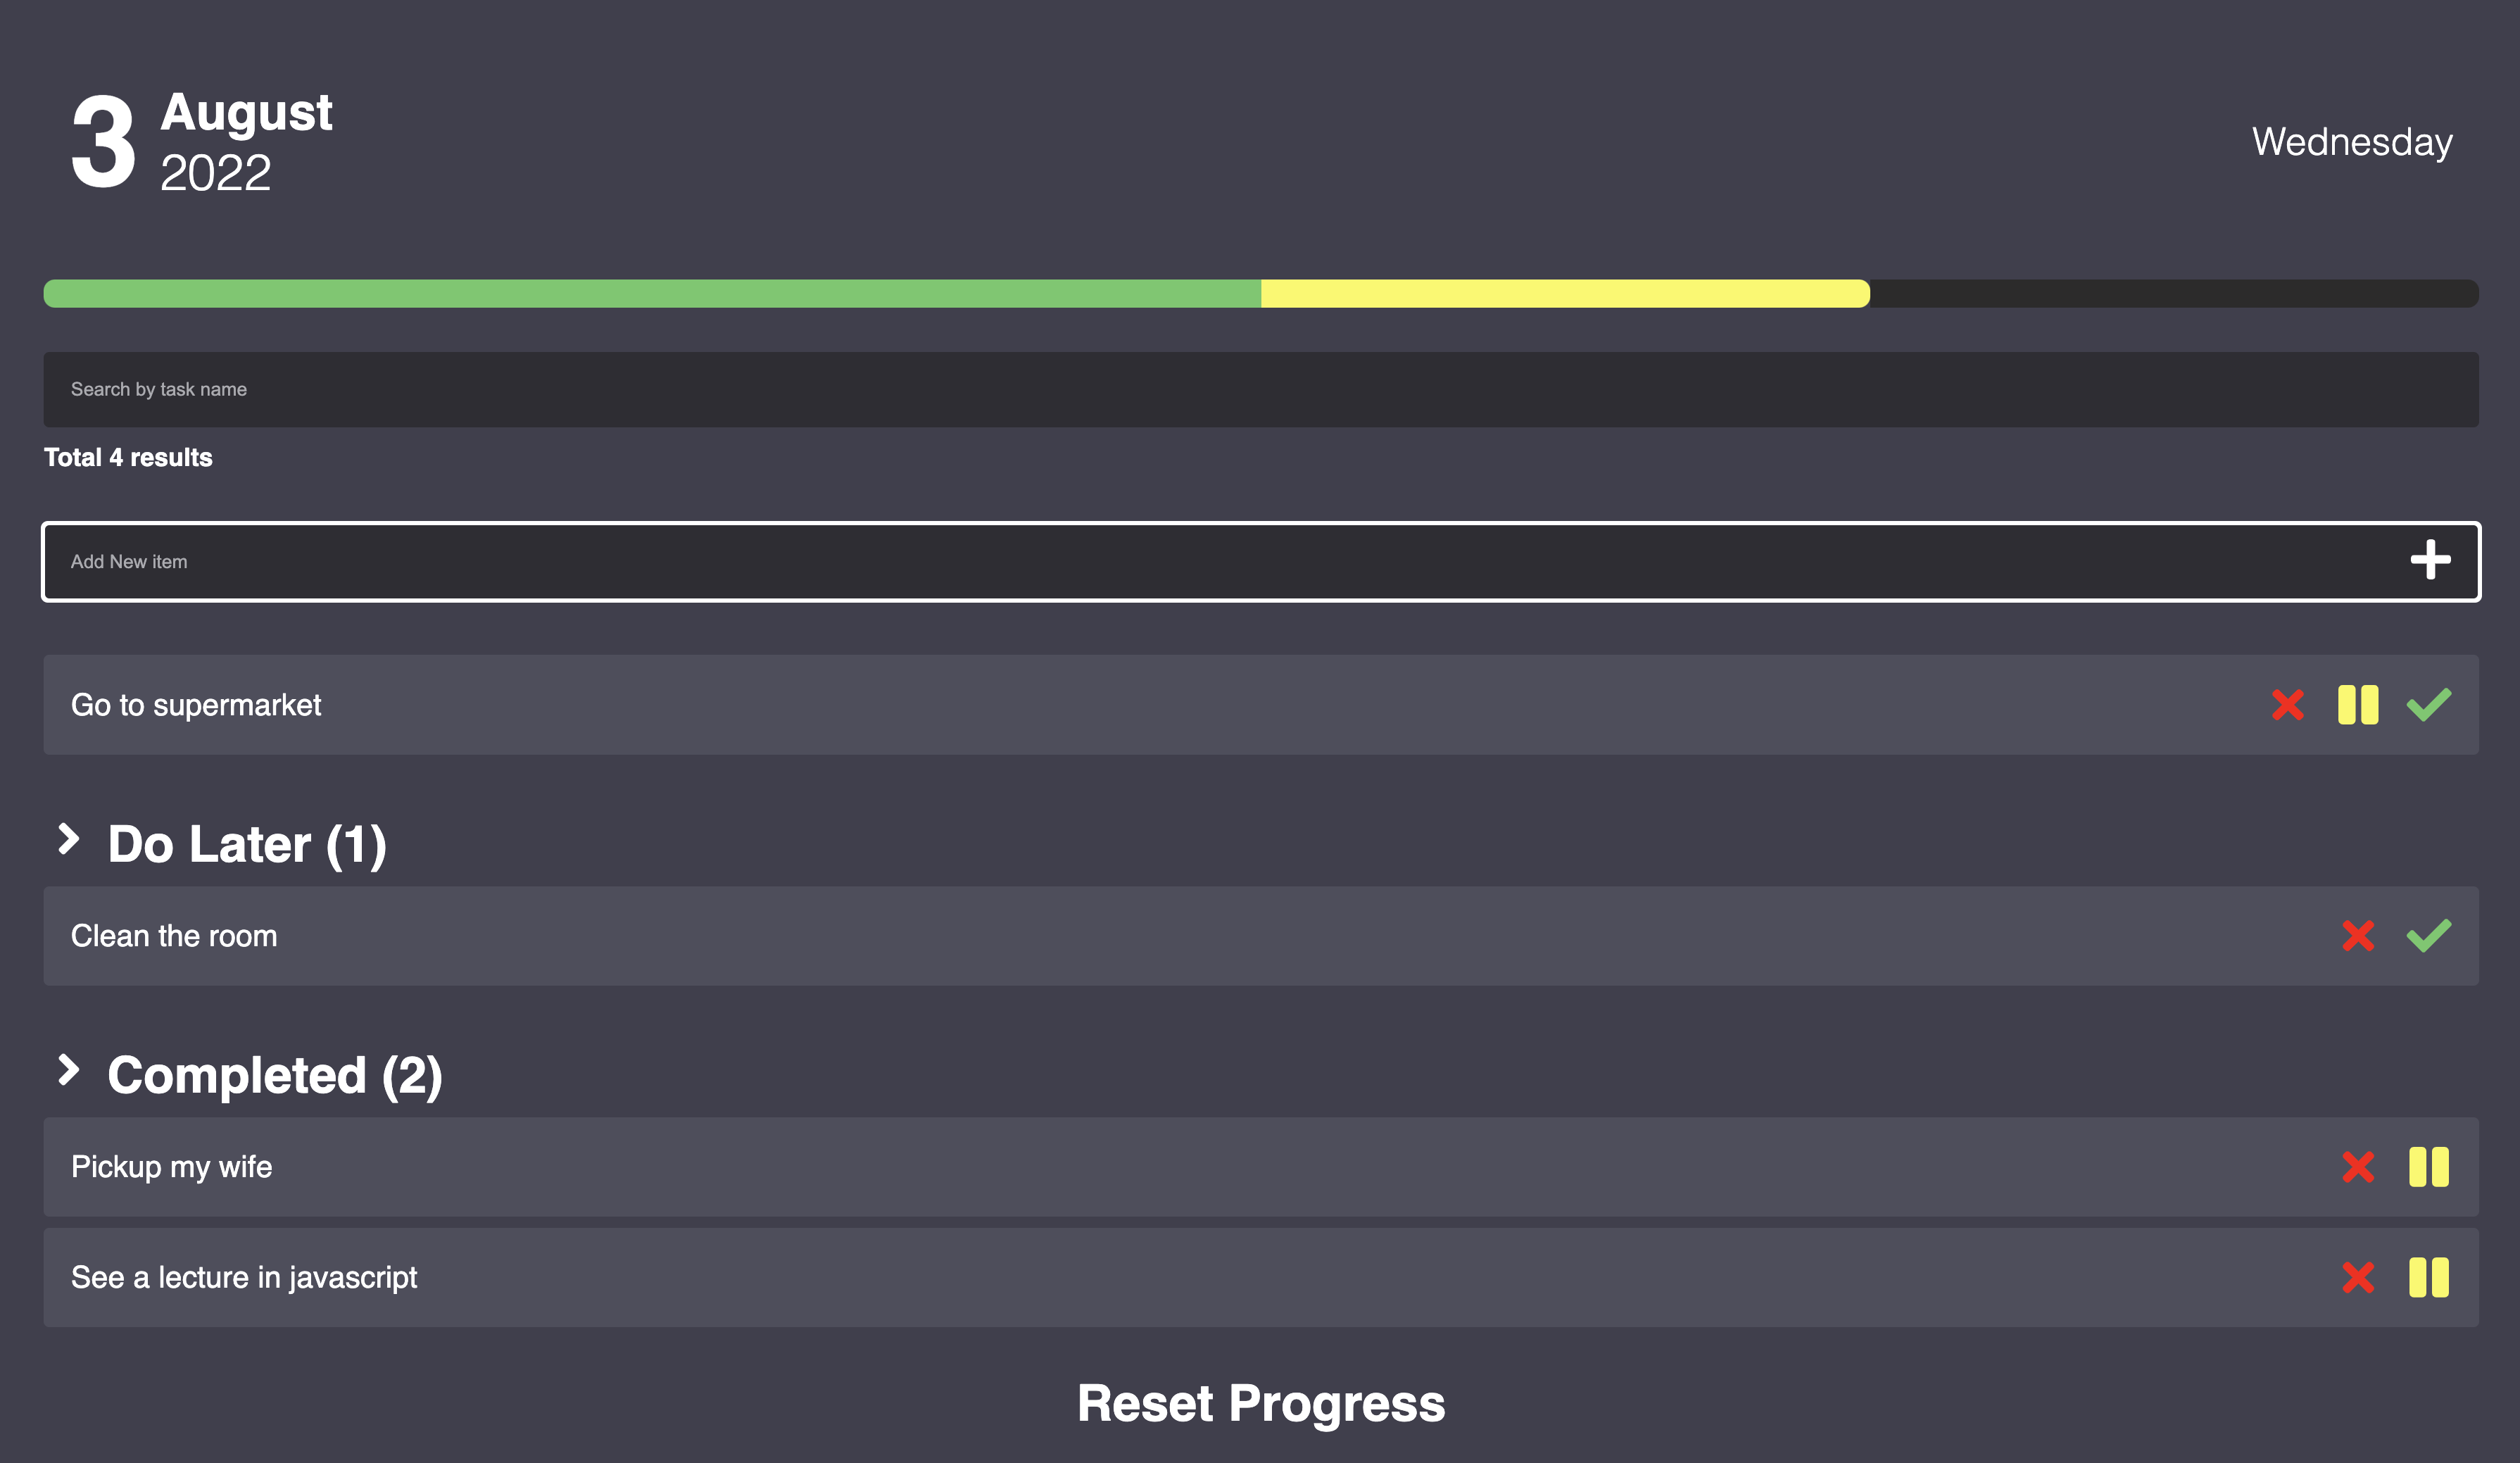
Task: Toggle the Completed (2) heading
Action: (275, 1076)
